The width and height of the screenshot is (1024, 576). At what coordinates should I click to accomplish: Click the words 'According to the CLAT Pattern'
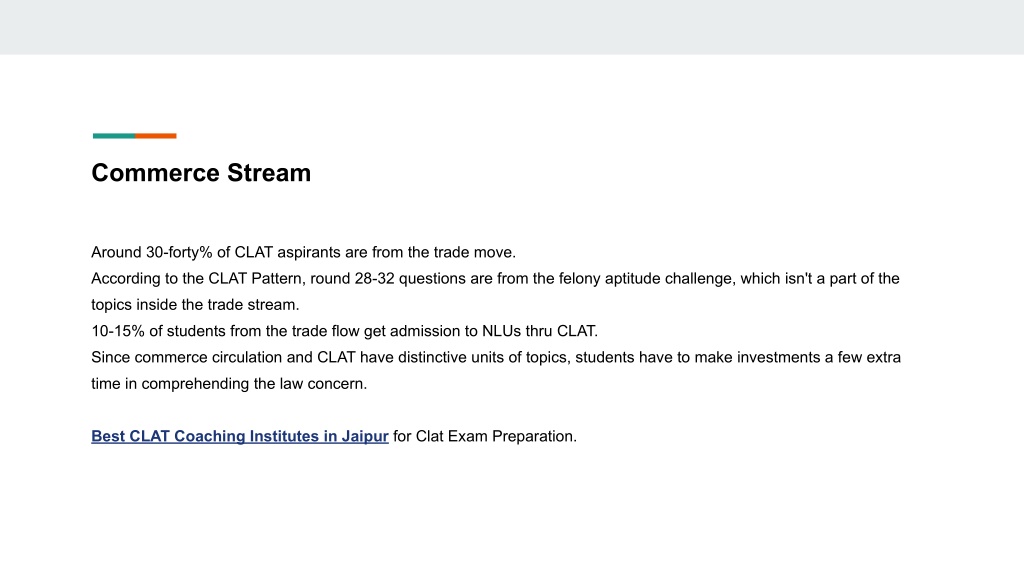coord(197,279)
